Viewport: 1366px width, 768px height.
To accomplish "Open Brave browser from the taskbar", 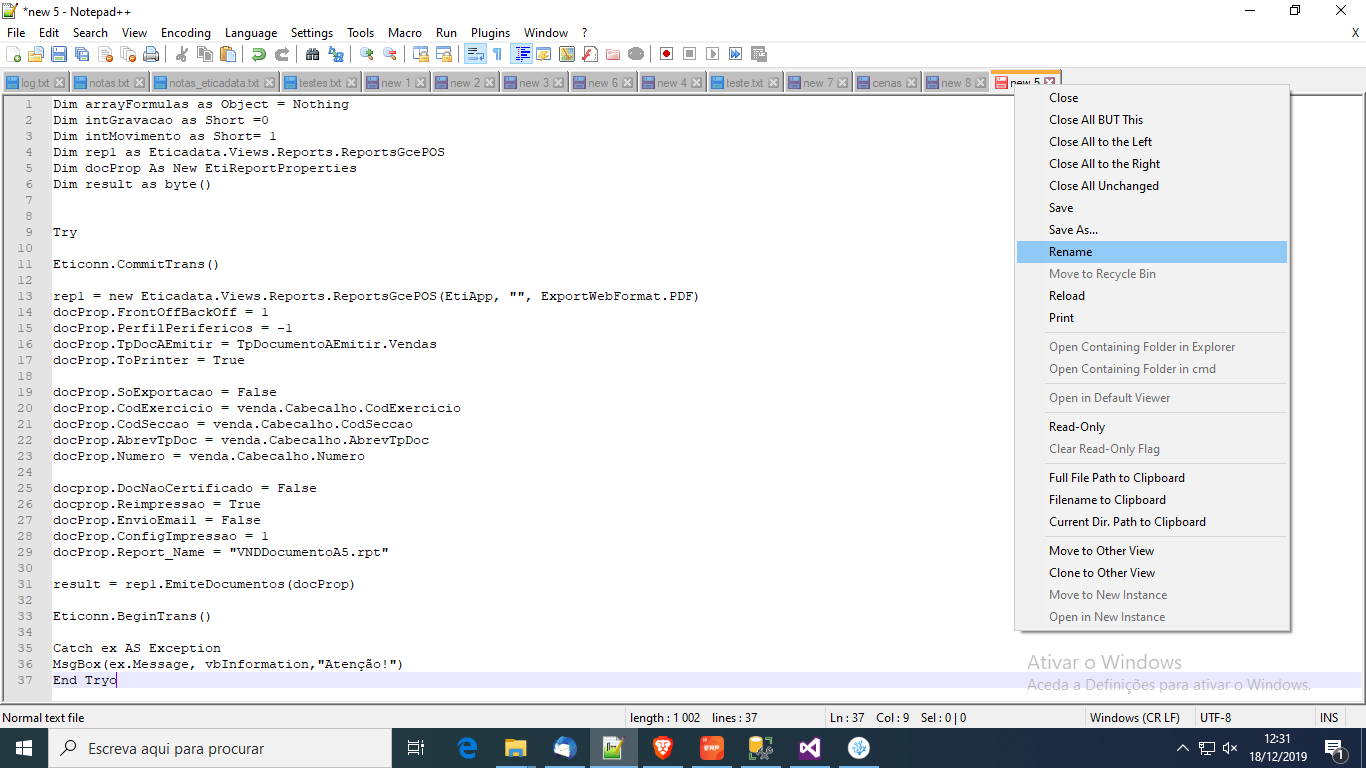I will point(663,748).
